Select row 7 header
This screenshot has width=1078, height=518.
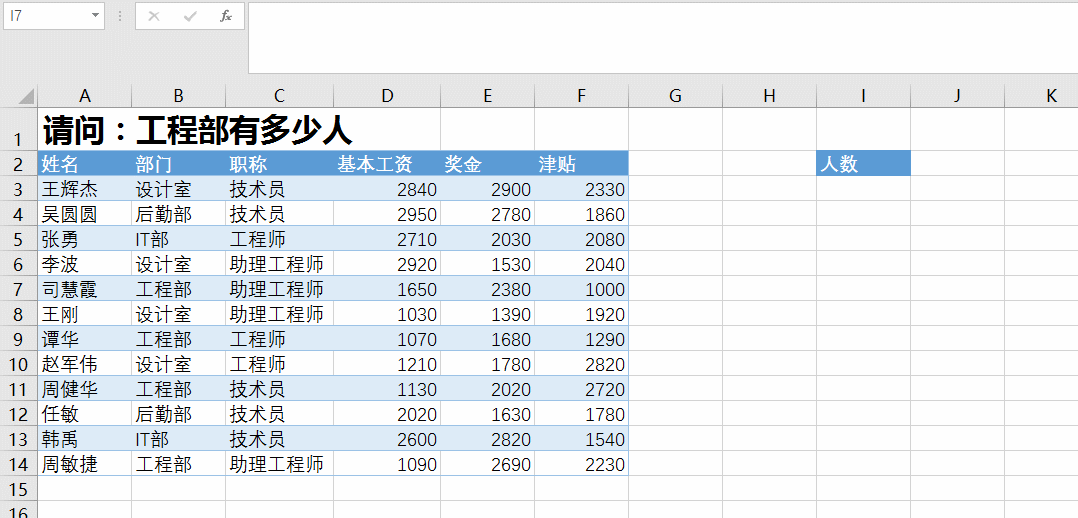[18, 289]
